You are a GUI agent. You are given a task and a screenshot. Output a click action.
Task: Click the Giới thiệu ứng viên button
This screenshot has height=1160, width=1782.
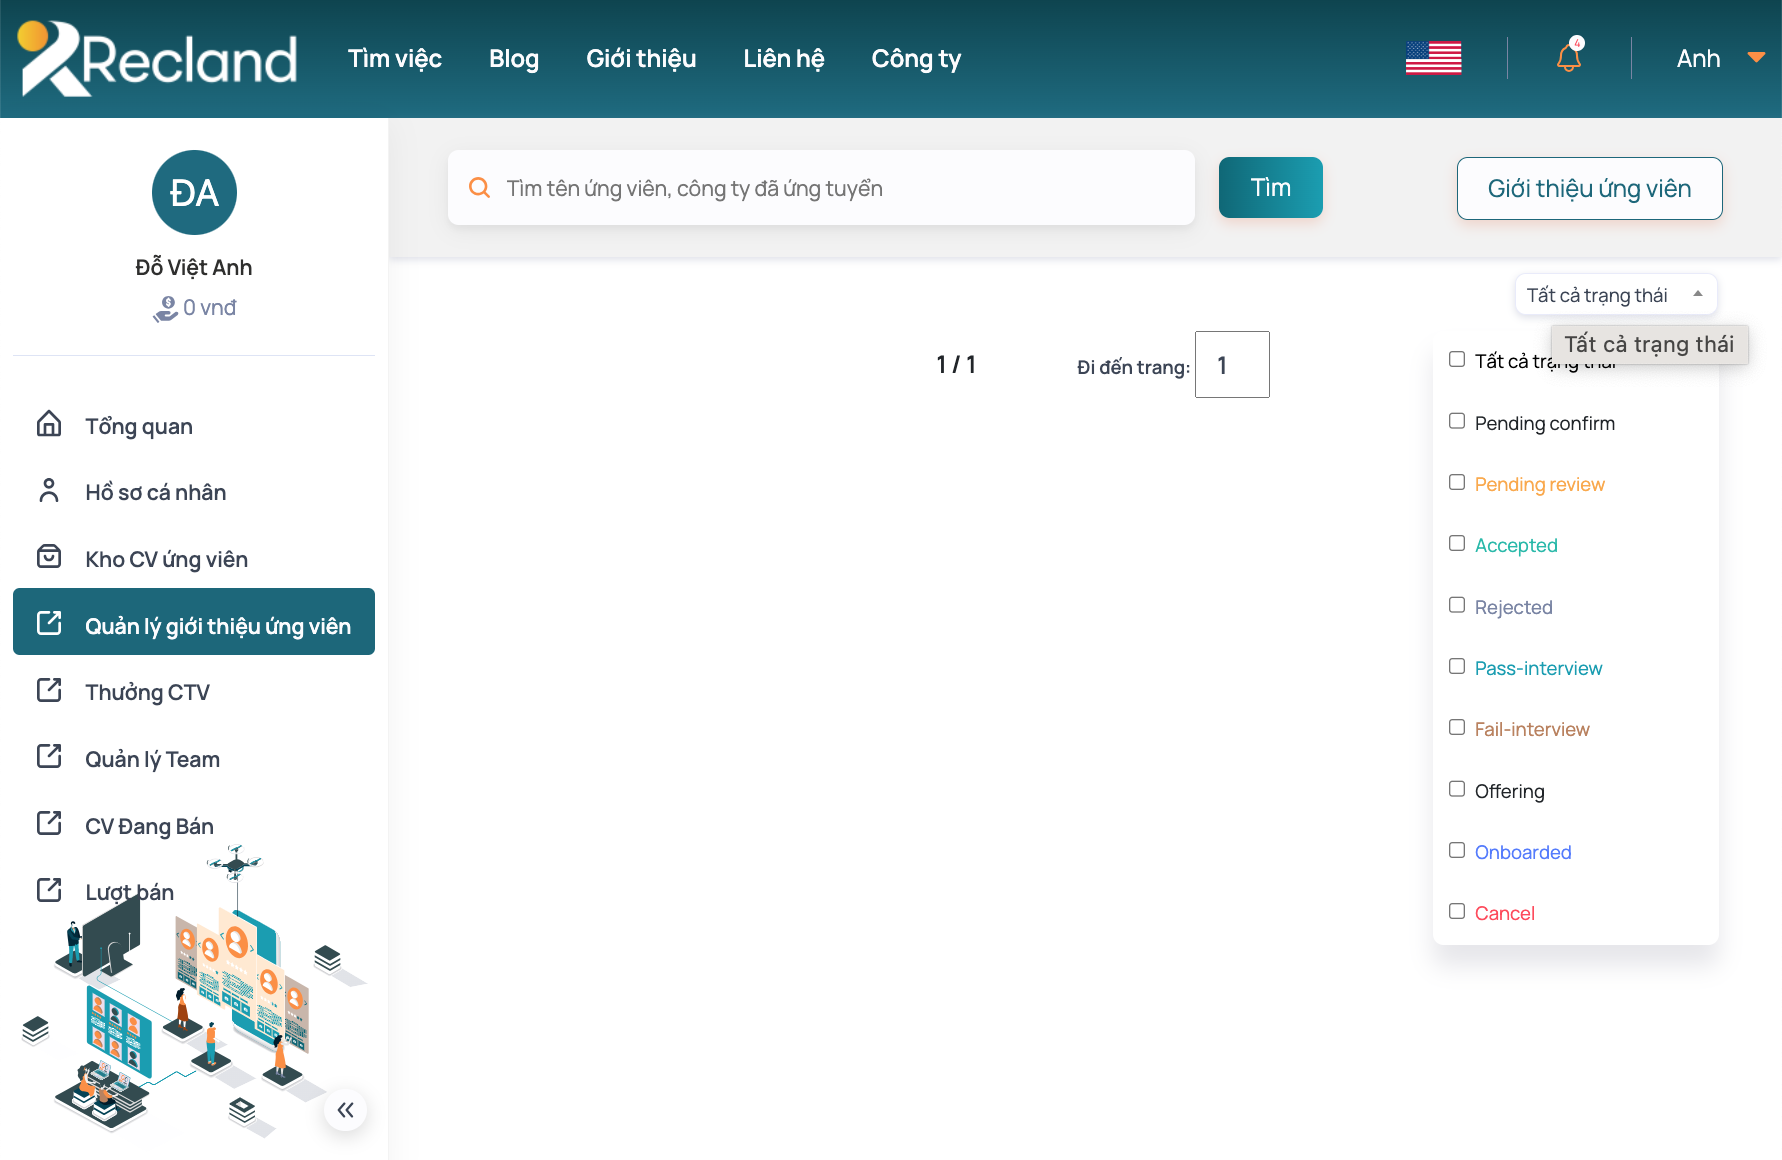[1589, 188]
